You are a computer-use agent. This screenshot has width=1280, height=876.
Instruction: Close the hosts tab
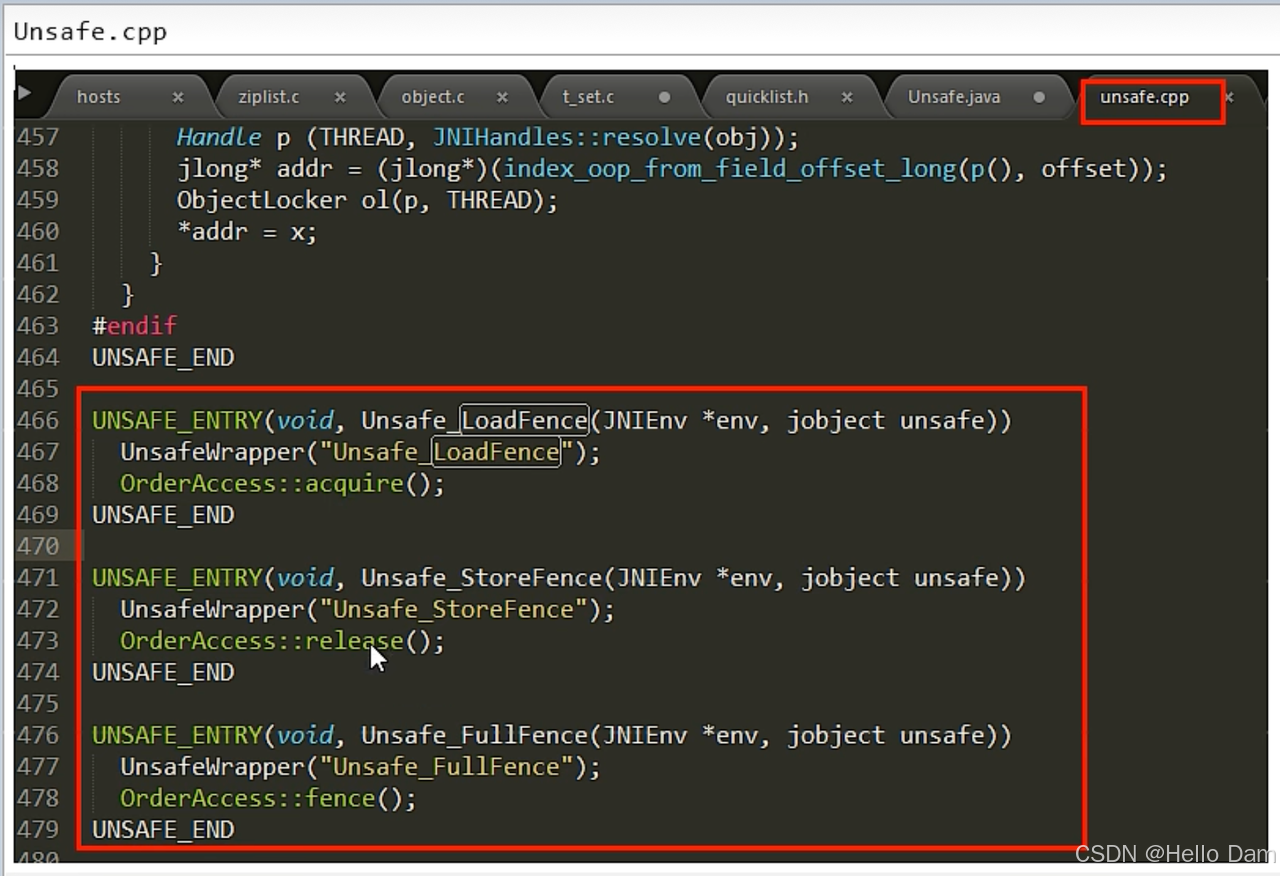[x=178, y=97]
